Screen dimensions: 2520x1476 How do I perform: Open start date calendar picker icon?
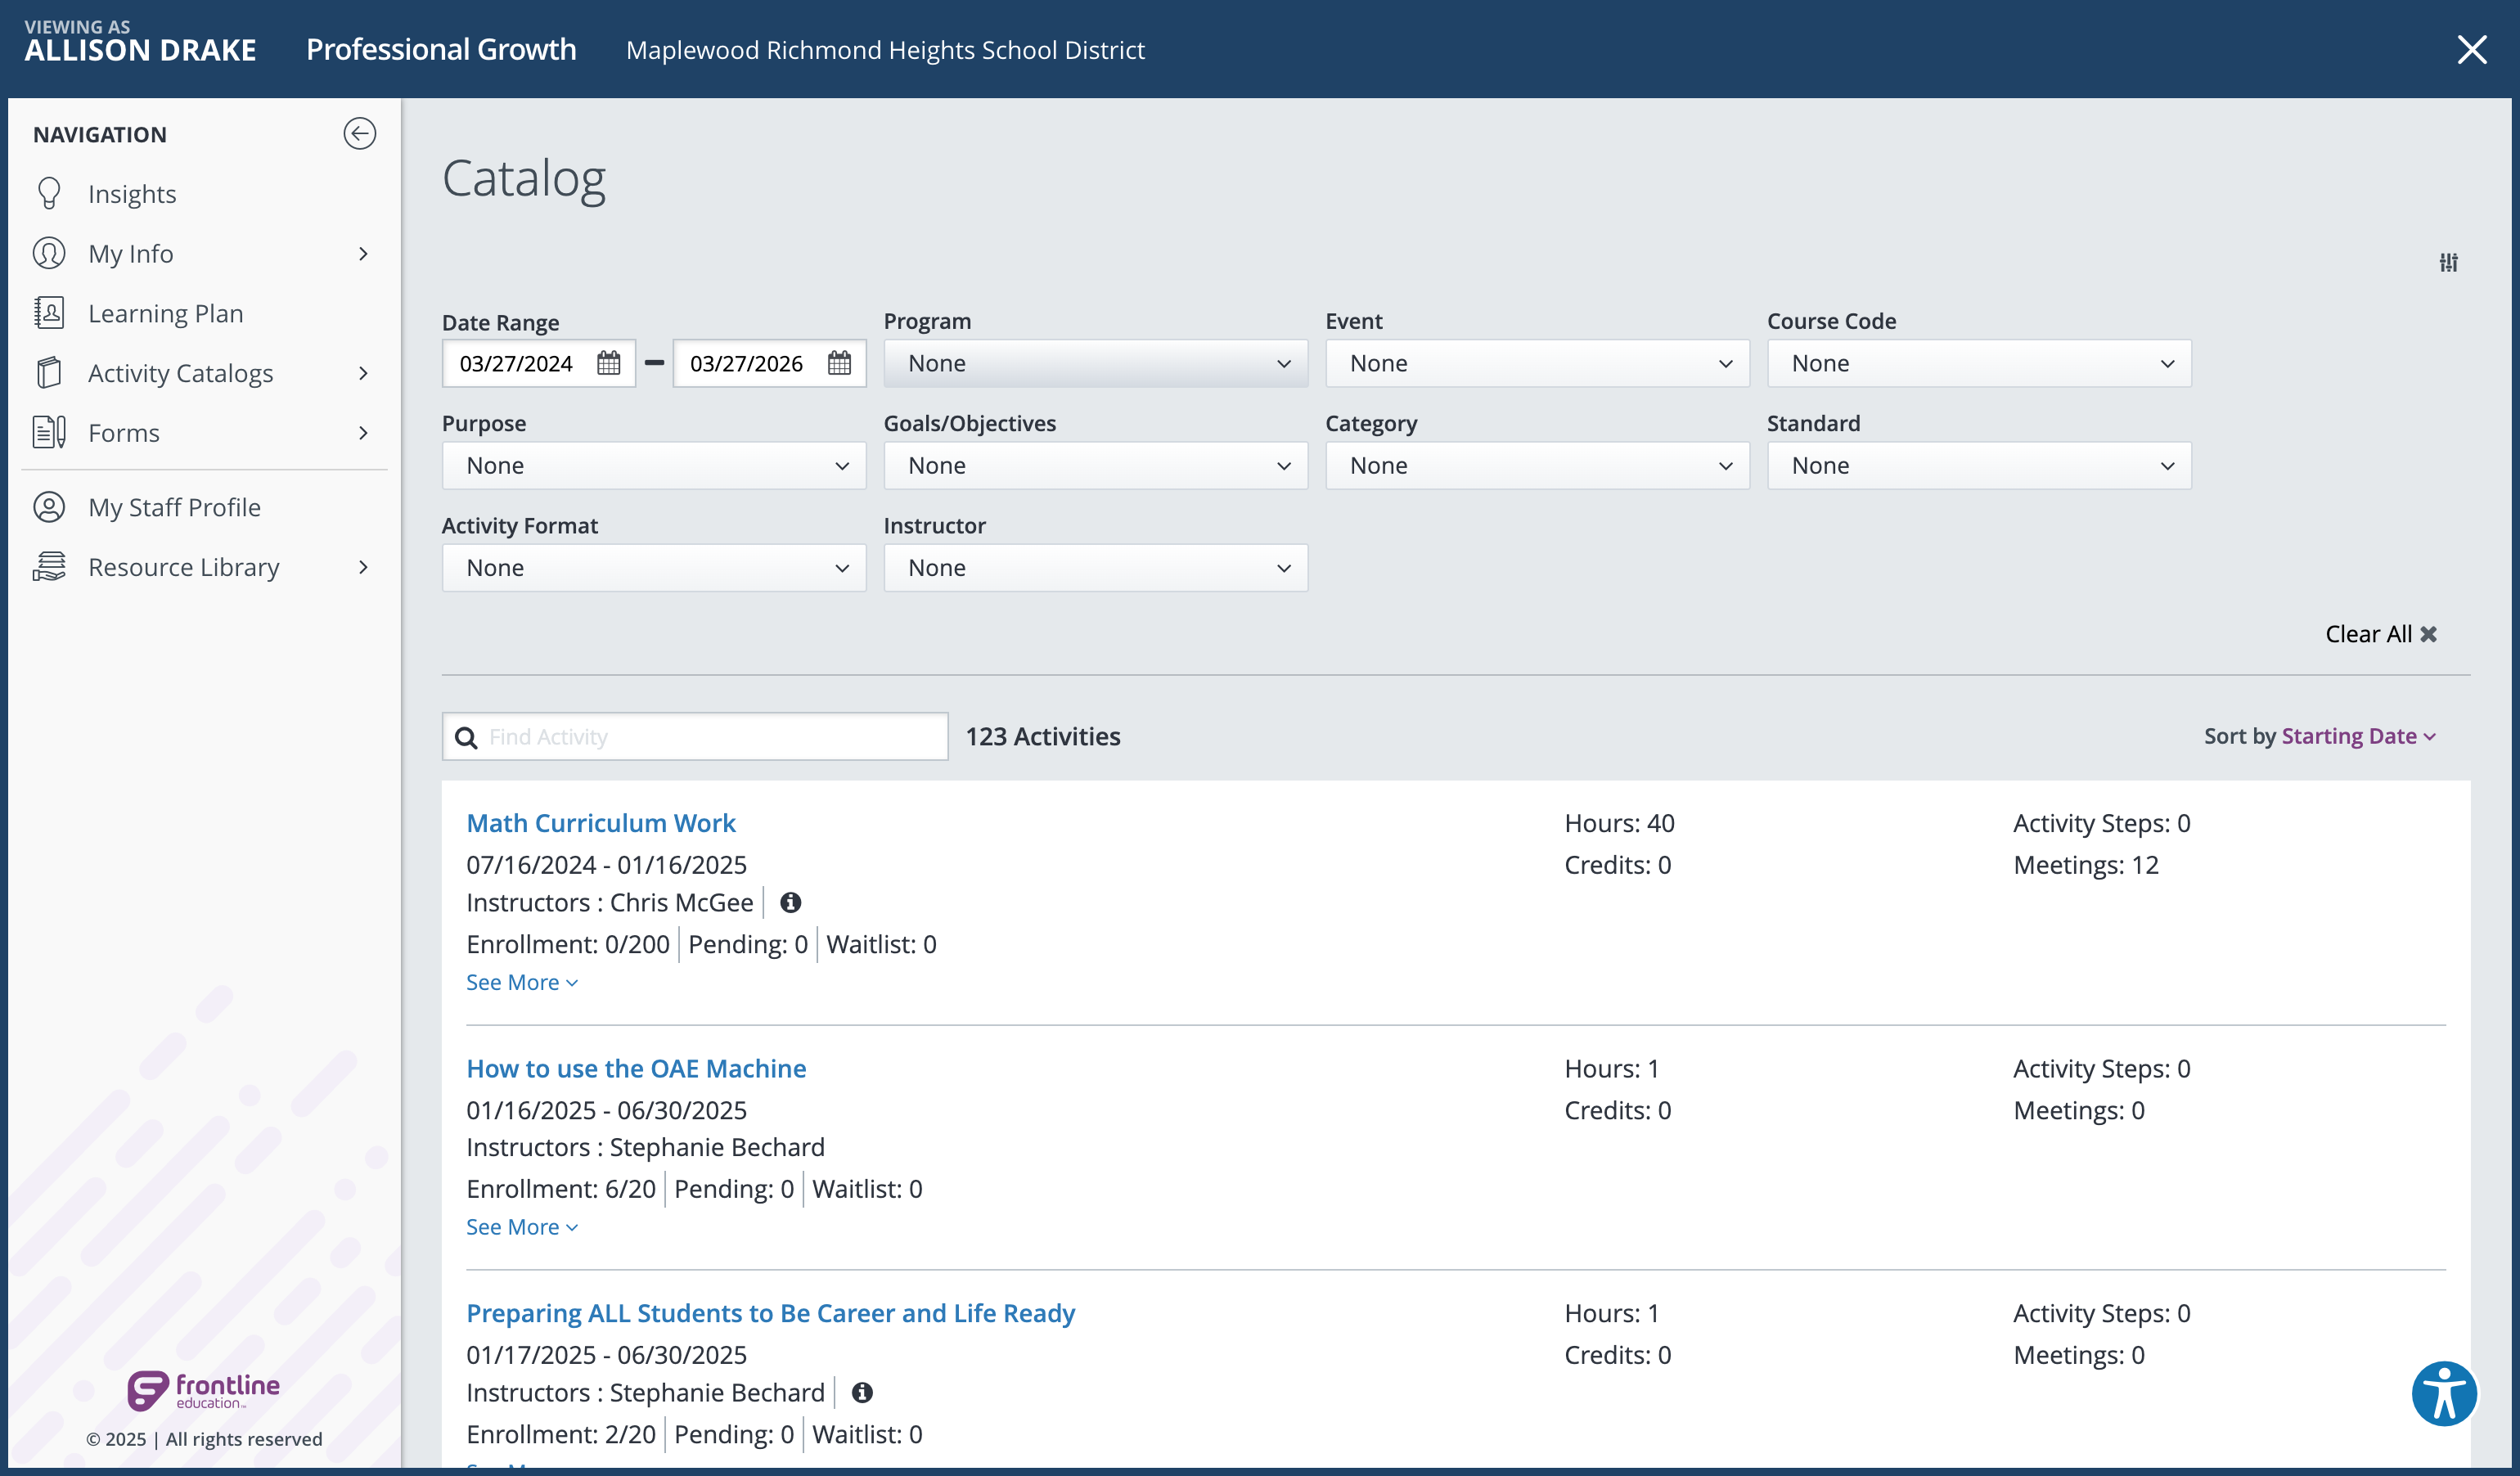coord(608,363)
